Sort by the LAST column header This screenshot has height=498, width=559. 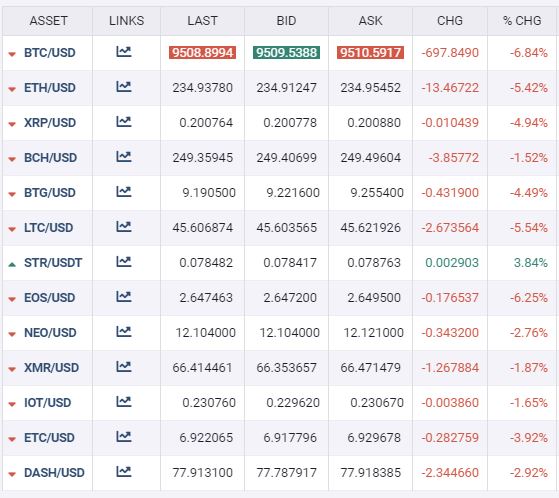coord(202,21)
